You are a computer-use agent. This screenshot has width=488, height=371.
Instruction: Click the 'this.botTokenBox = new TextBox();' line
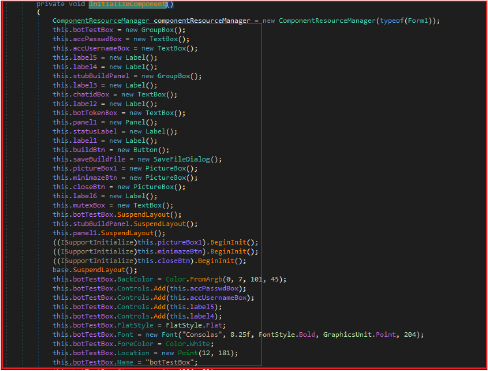pyautogui.click(x=119, y=113)
